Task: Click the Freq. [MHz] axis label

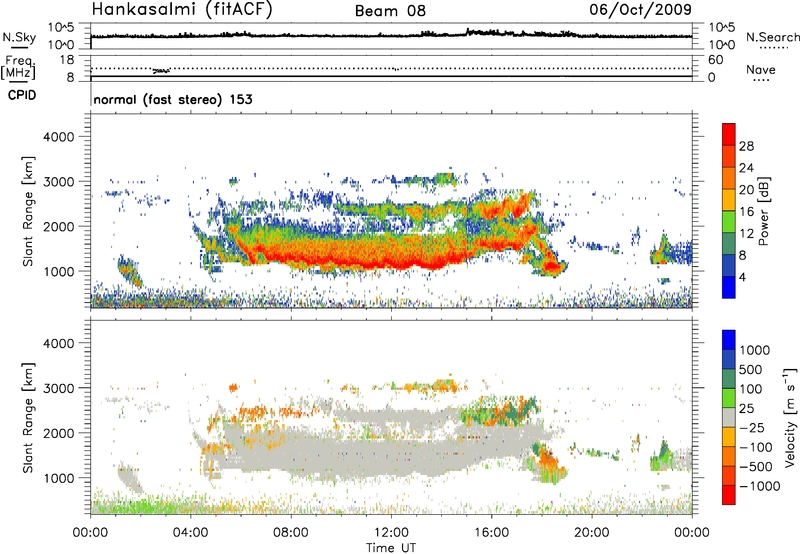Action: (19, 68)
